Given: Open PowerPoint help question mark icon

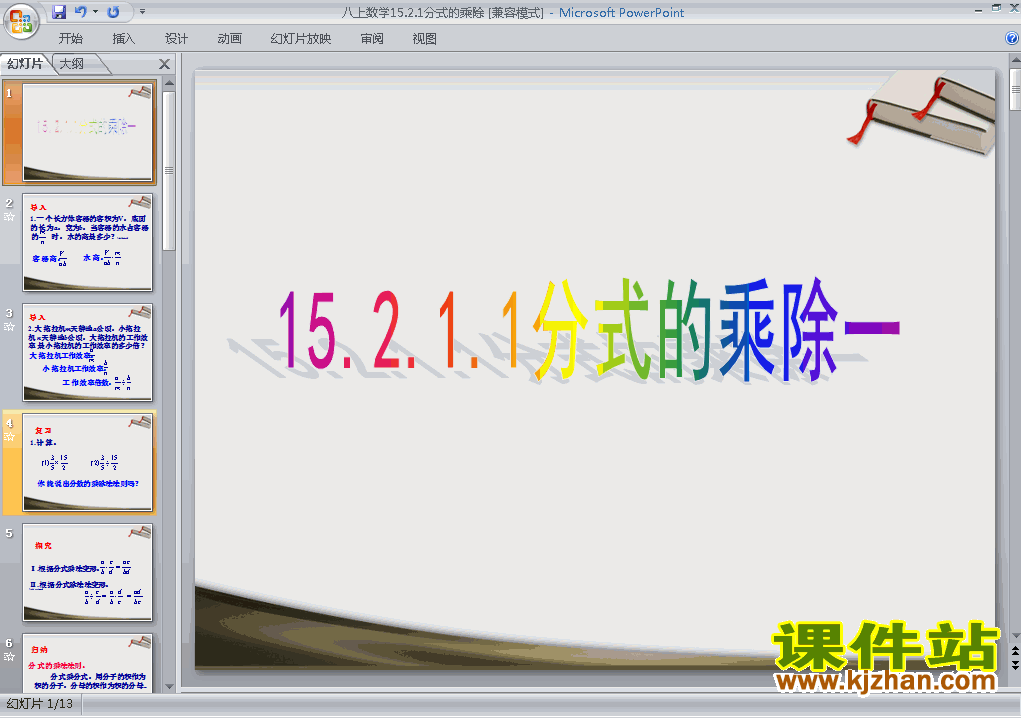Looking at the screenshot, I should pos(1012,38).
